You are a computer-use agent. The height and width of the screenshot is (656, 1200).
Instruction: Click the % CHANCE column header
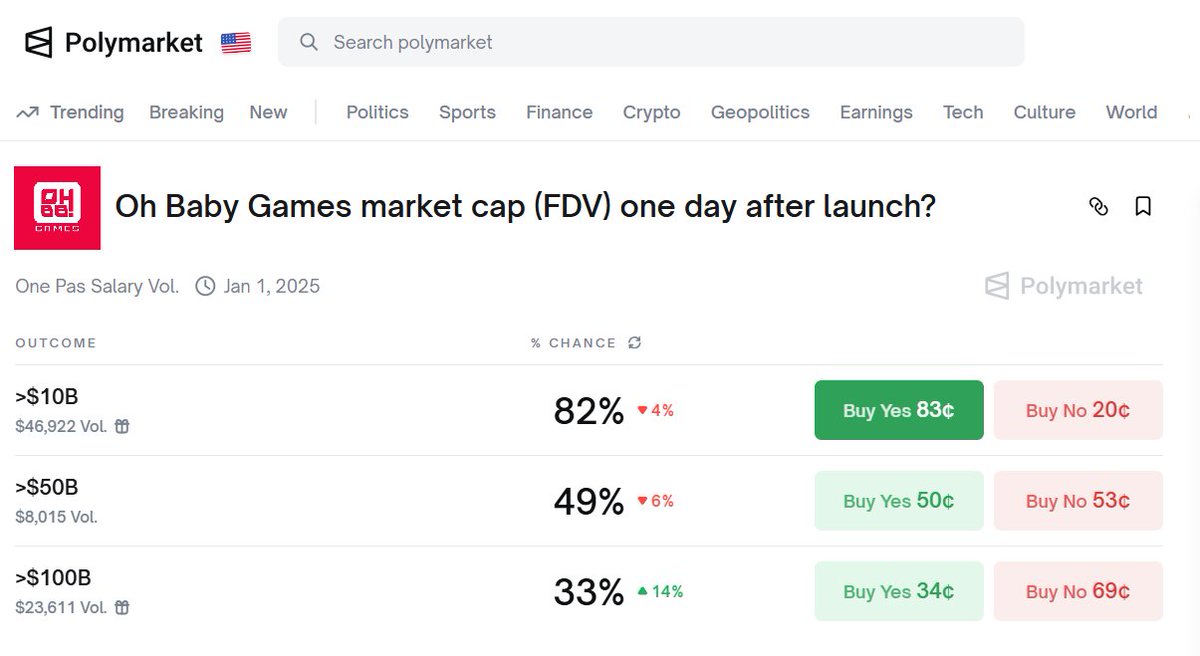(x=573, y=343)
